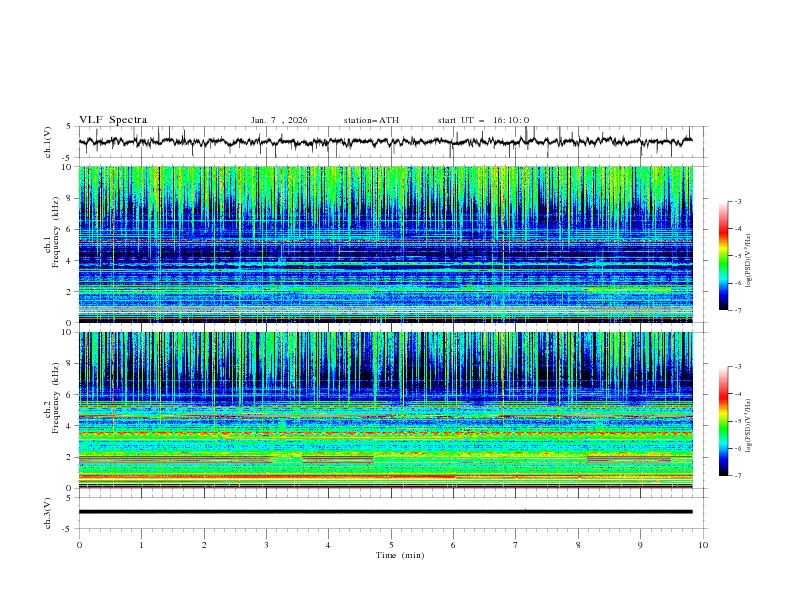Viewport: 792px width, 612px height.
Task: Click the ch.3(V) axis label
Action: (48, 512)
